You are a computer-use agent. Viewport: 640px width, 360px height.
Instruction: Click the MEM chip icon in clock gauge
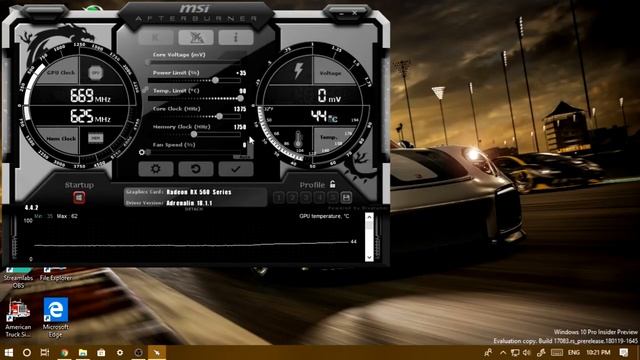tap(96, 138)
